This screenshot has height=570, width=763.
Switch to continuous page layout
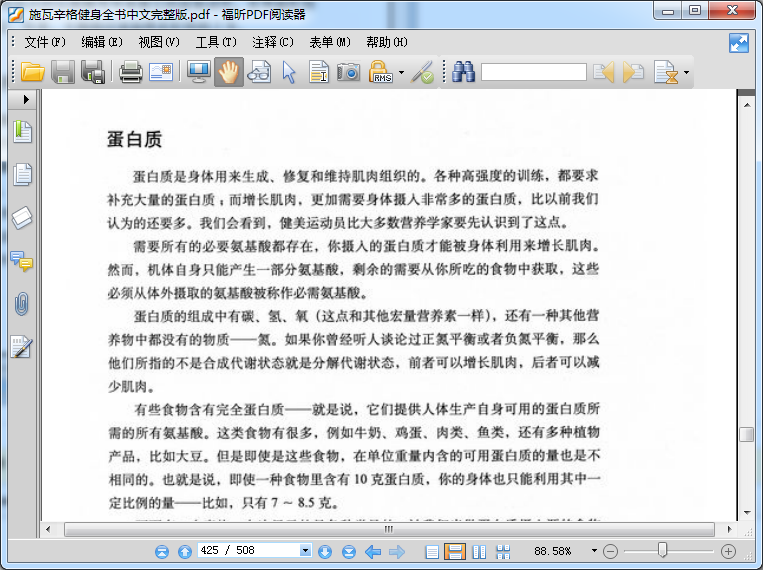tap(455, 552)
